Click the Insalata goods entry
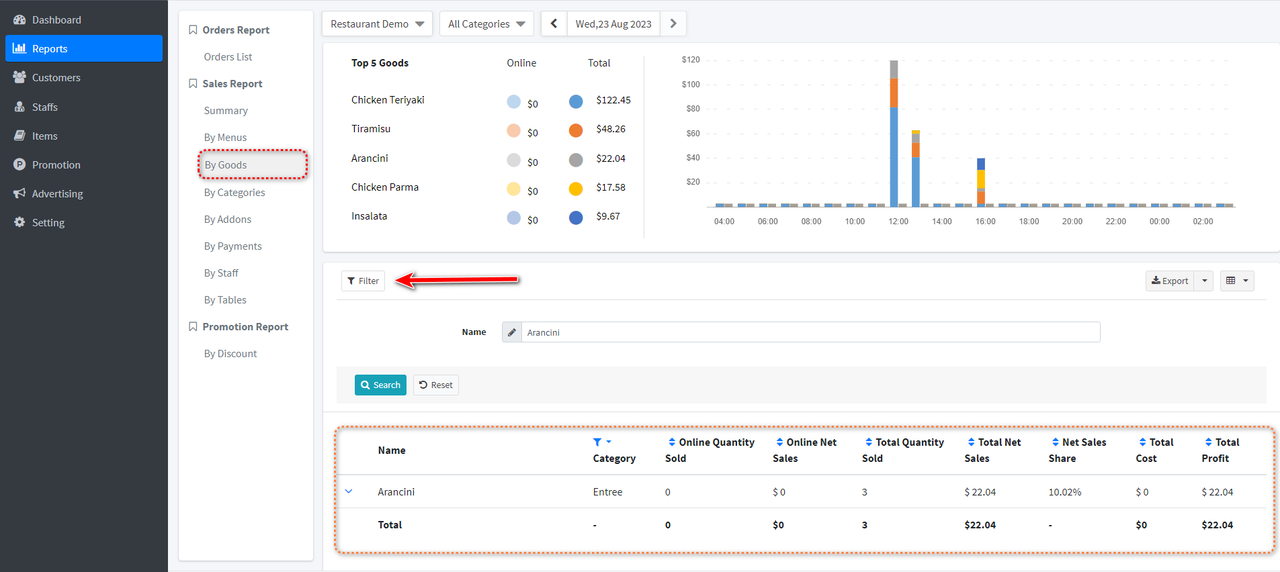This screenshot has width=1280, height=572. point(369,216)
